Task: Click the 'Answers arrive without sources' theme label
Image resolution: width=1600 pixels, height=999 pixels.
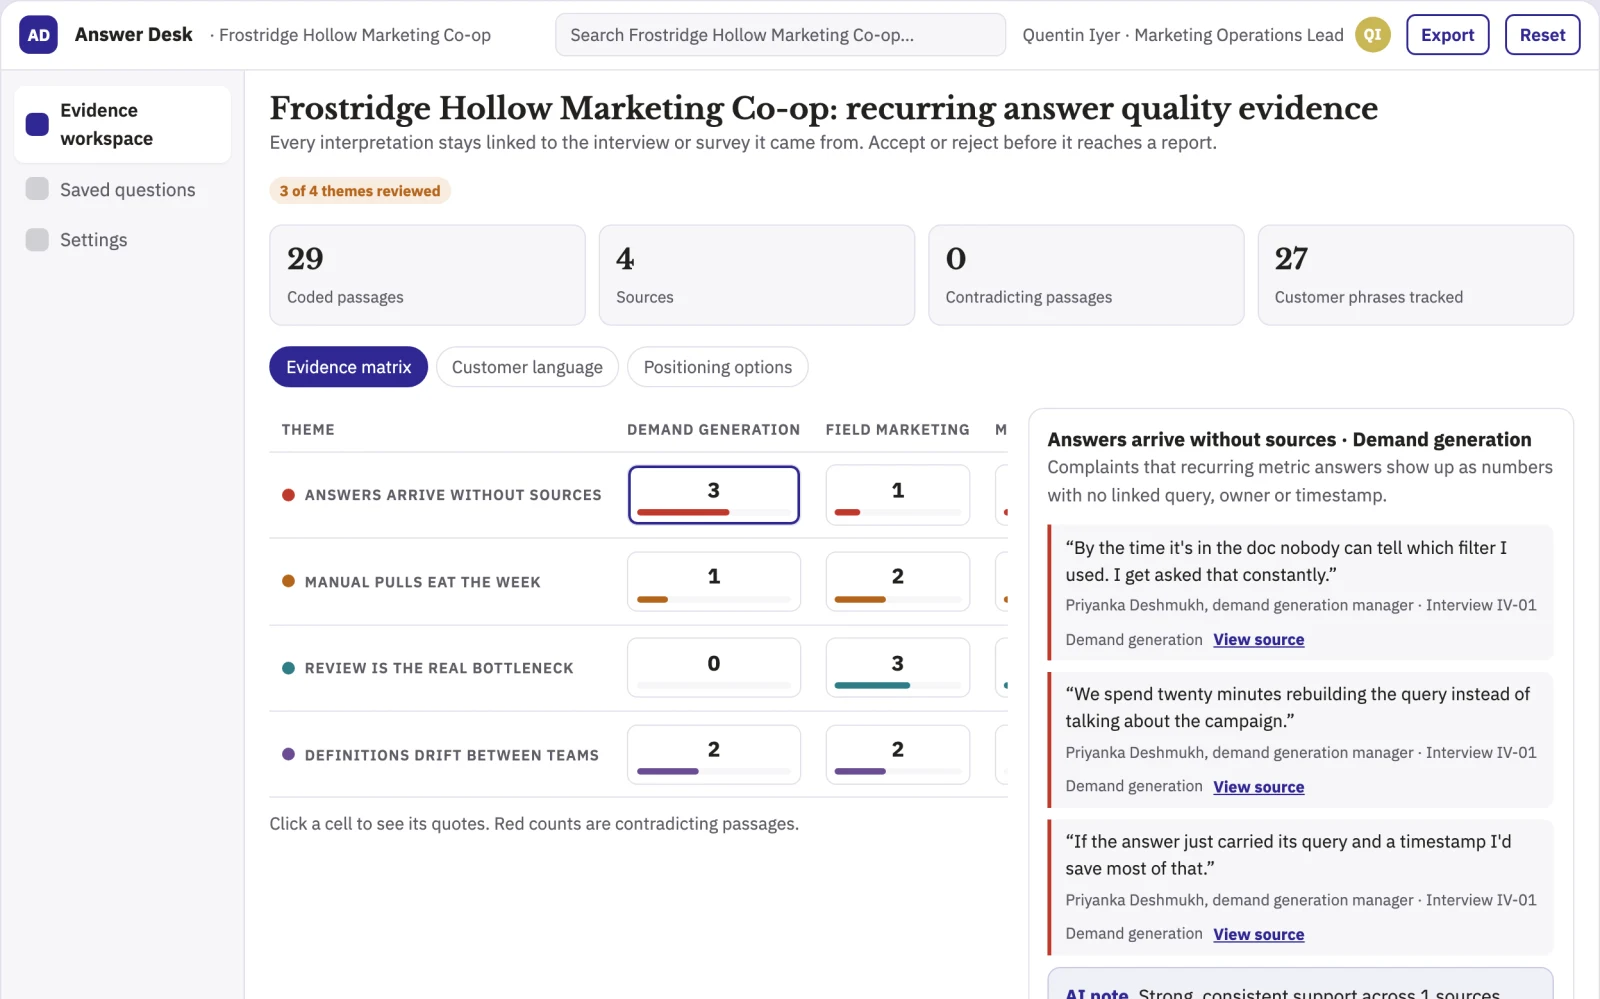Action: pyautogui.click(x=453, y=495)
